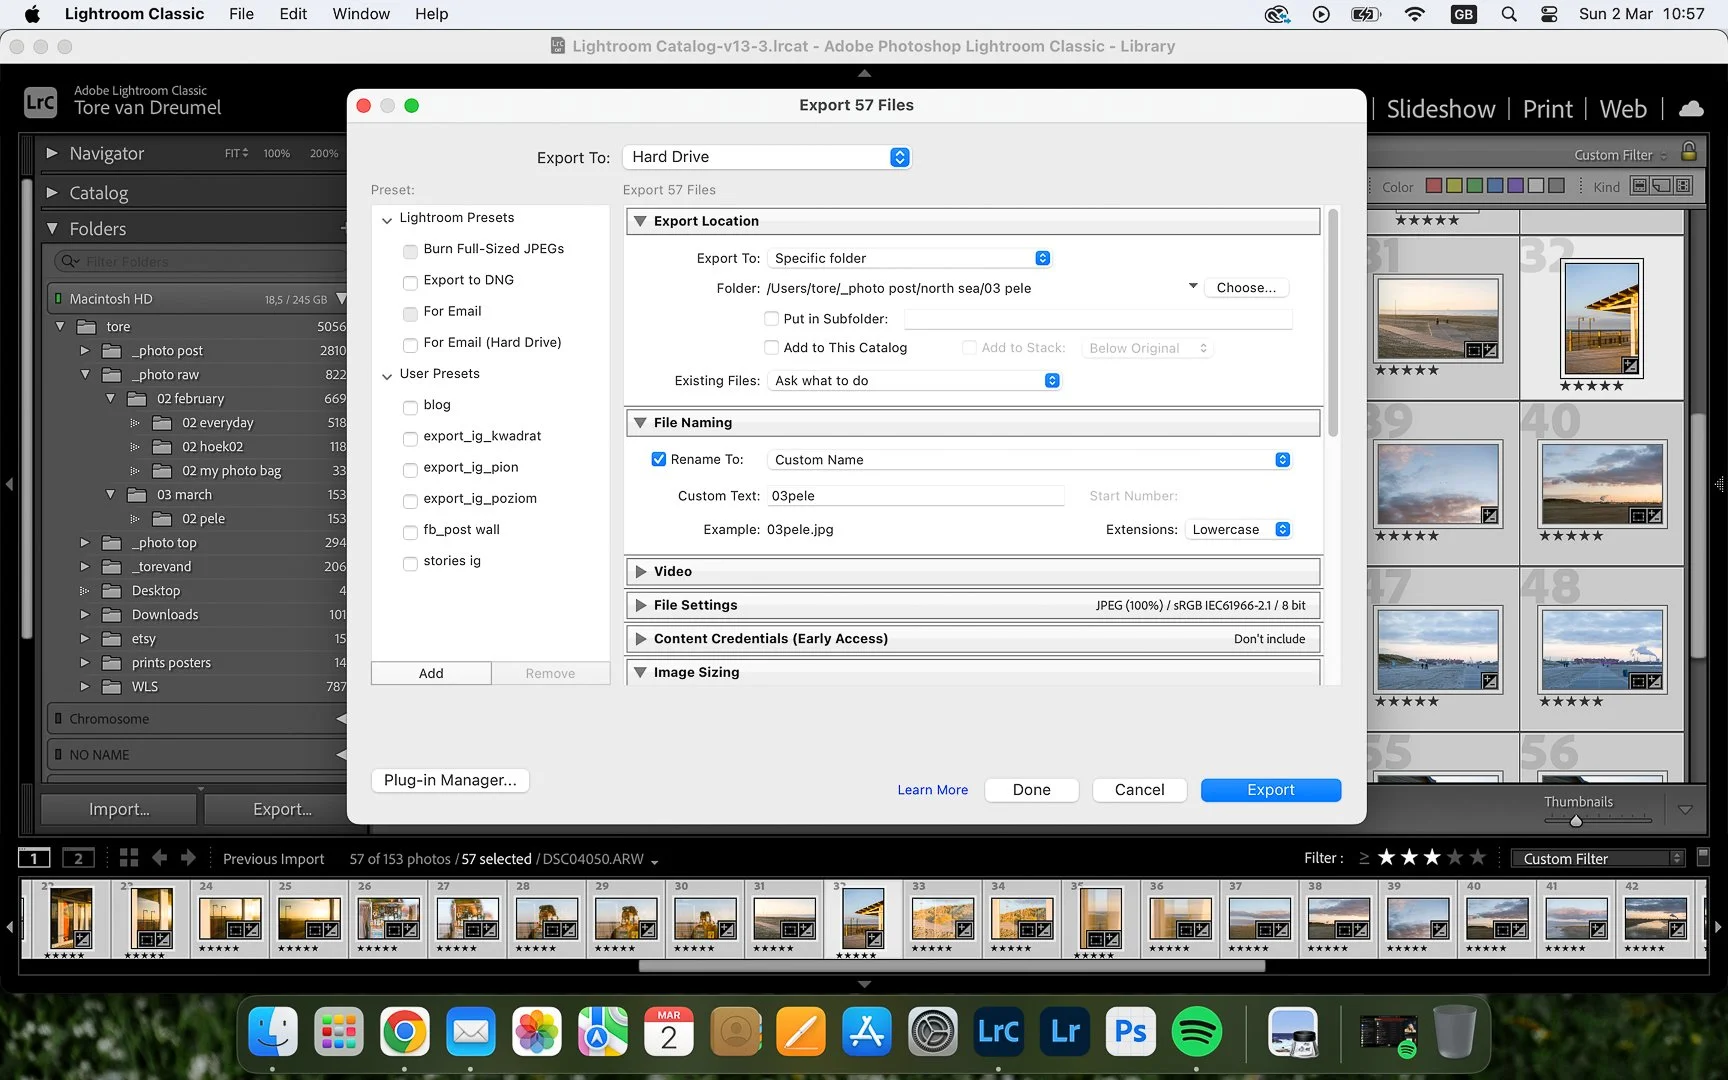The image size is (1728, 1080).
Task: Click the cloud sync icon in module bar
Action: pyautogui.click(x=1691, y=109)
